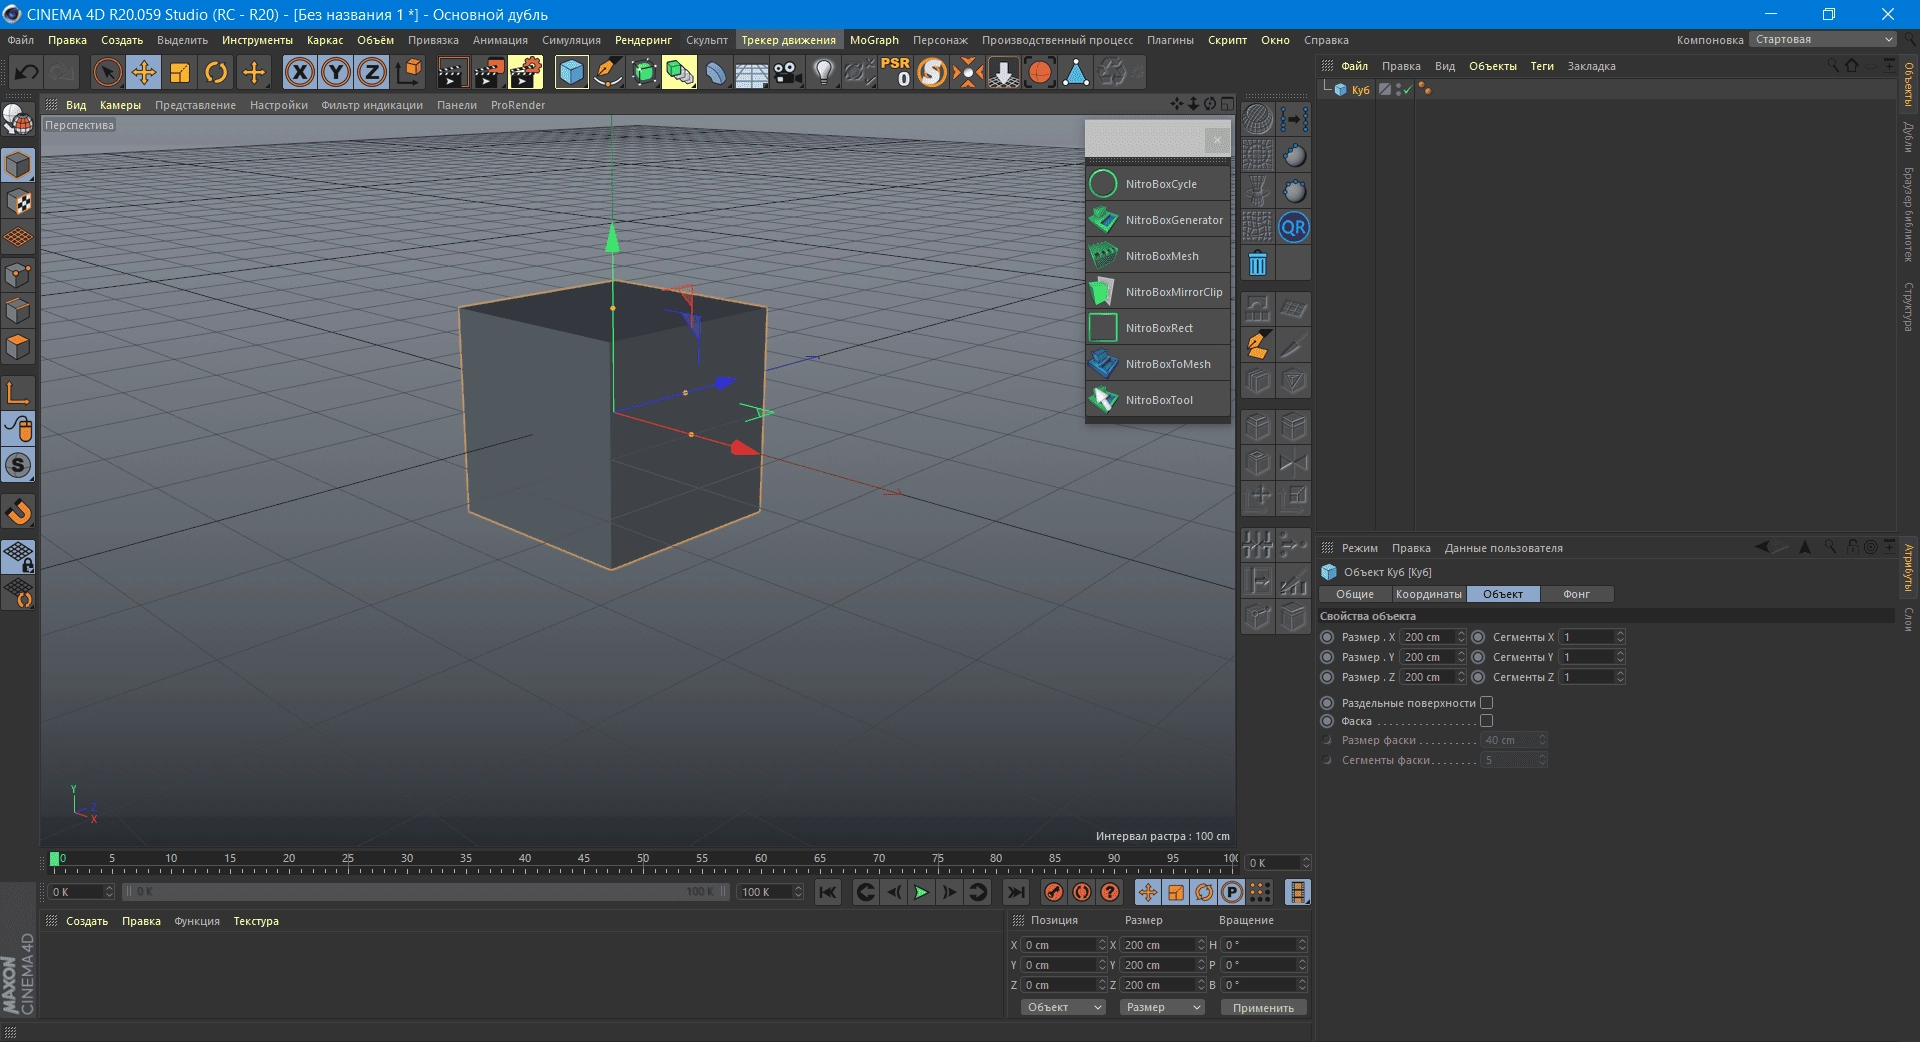The image size is (1920, 1042).
Task: Run NitroBoxTool from the plugin palette
Action: tap(1158, 400)
